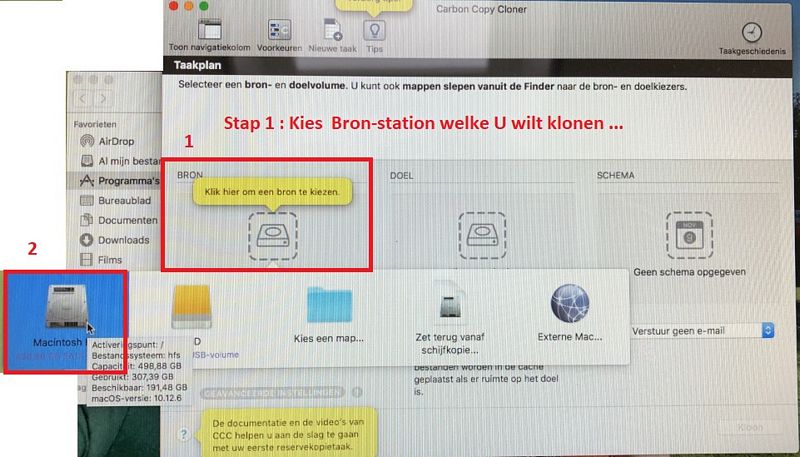800x457 pixels.
Task: Toggle the navigation column (Toon navigatiekolom)
Action: tap(210, 36)
